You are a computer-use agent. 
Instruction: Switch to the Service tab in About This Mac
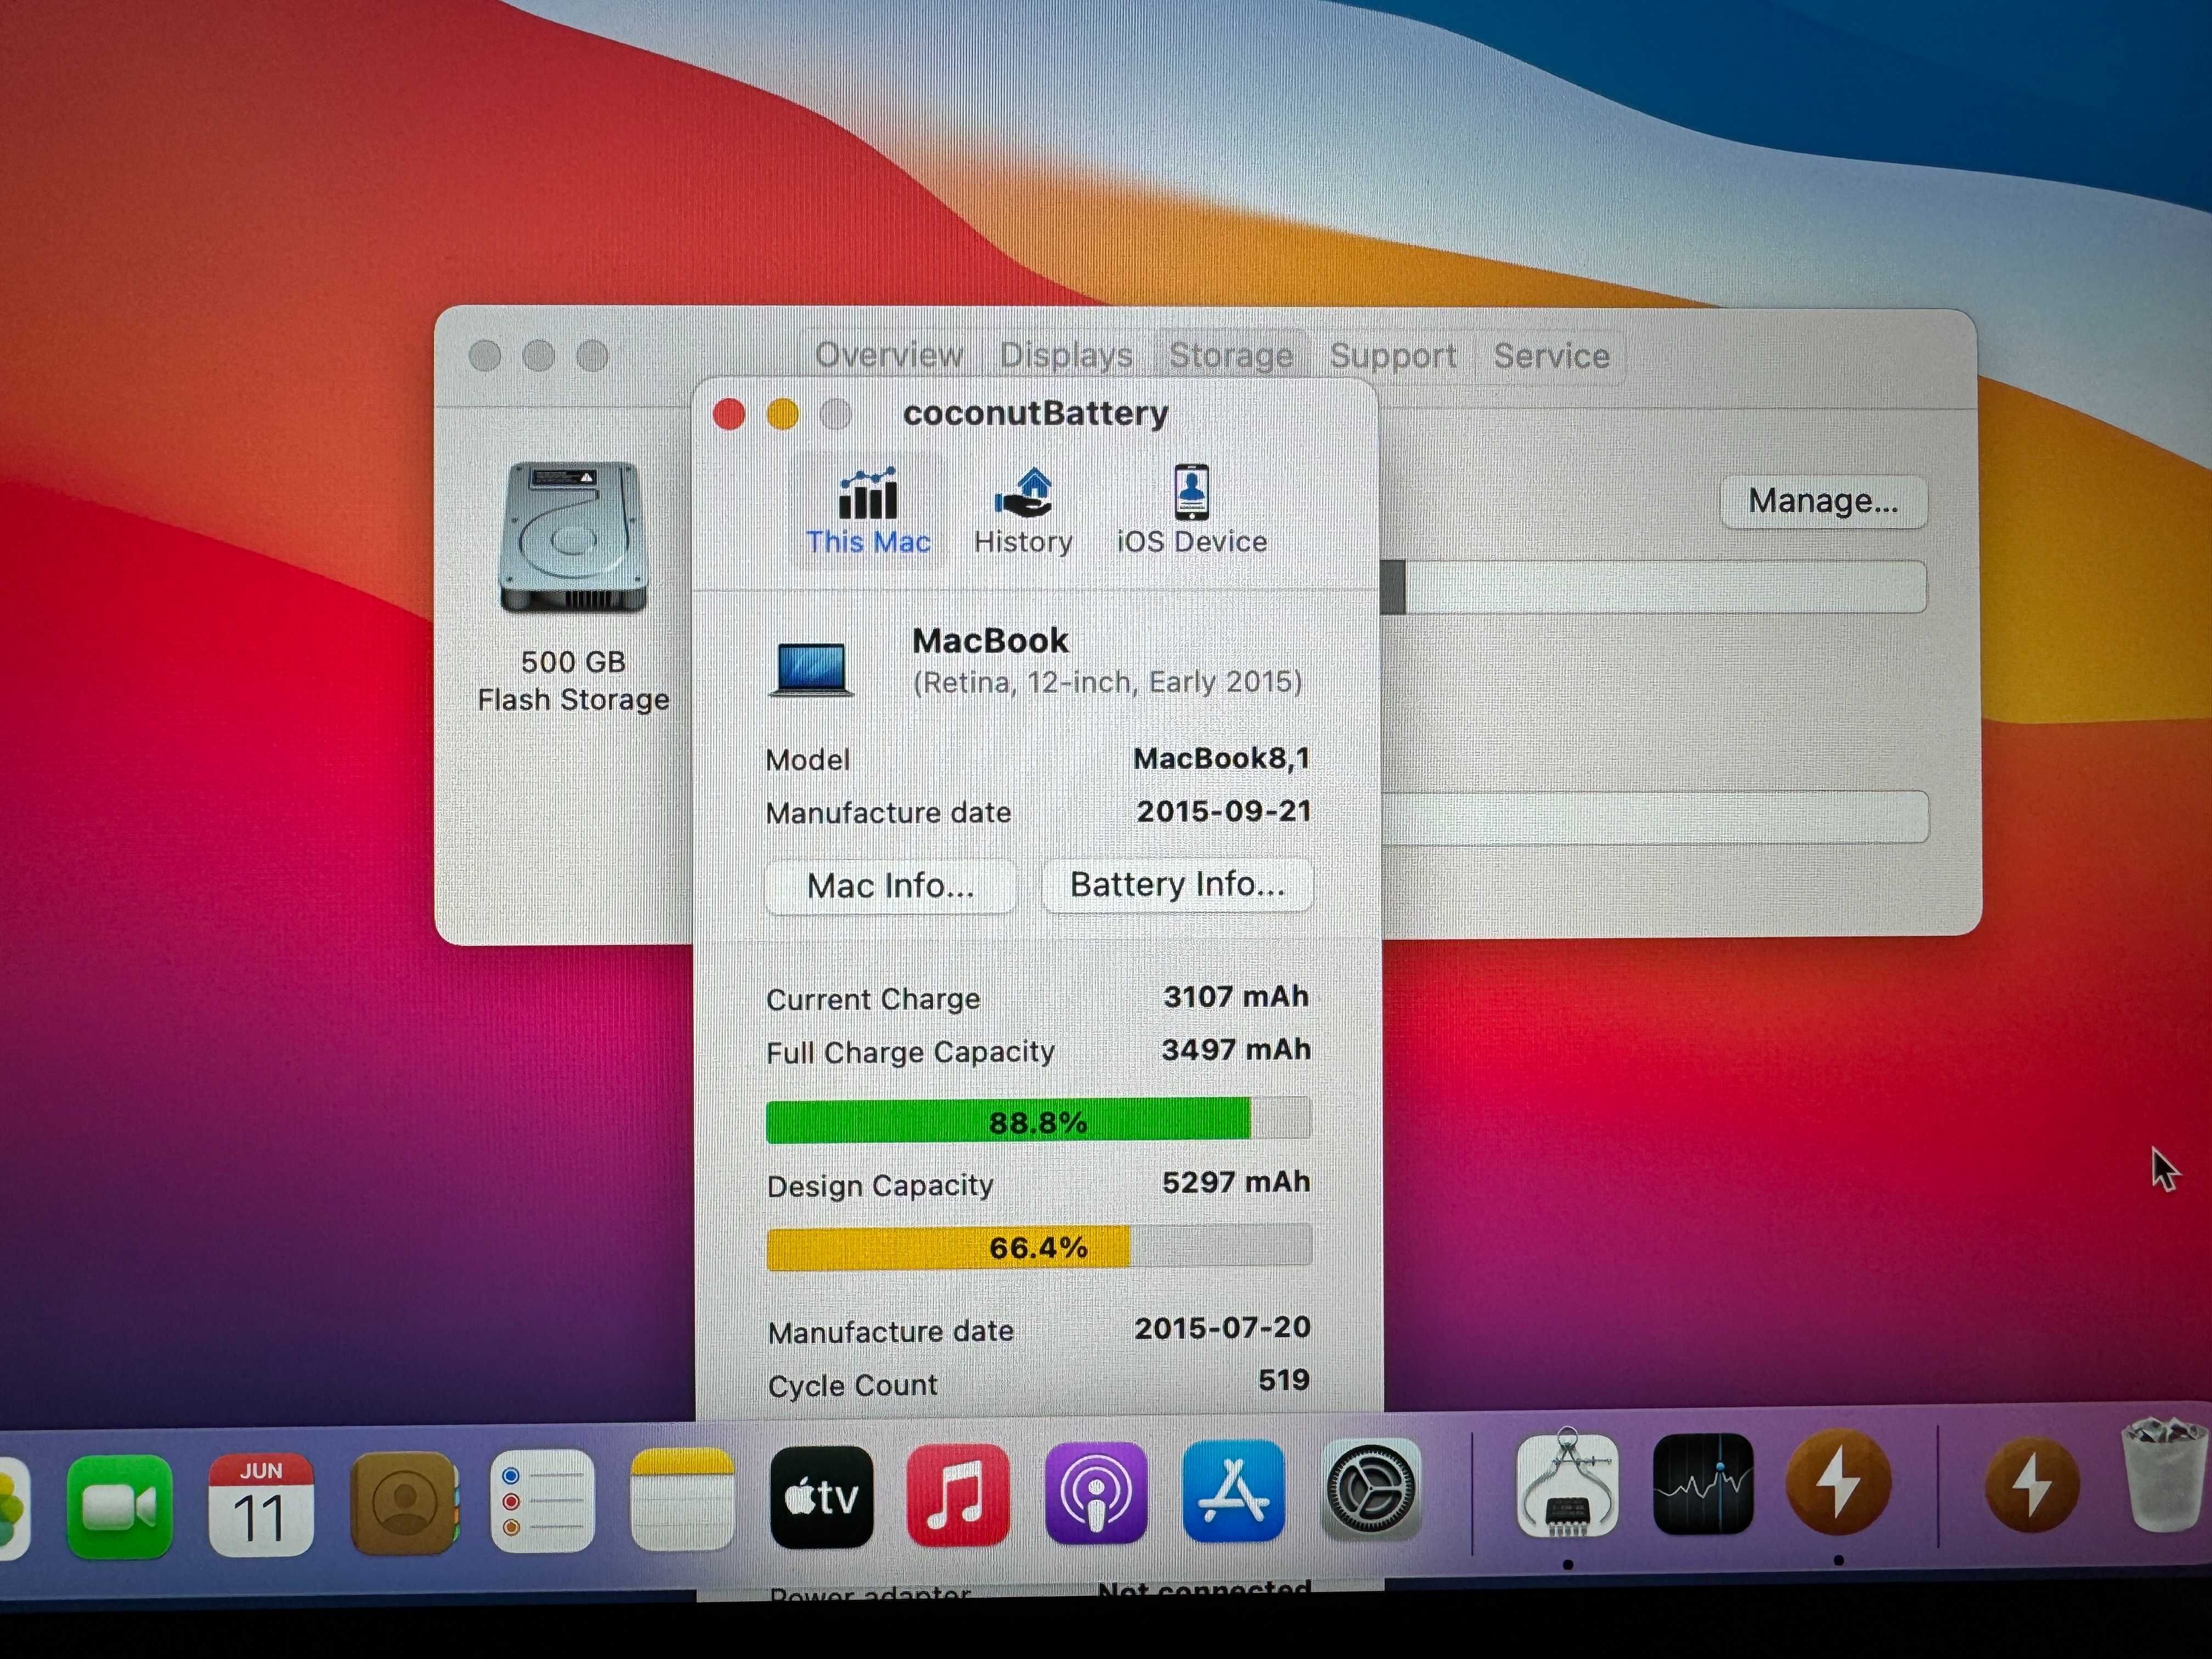pyautogui.click(x=1551, y=355)
